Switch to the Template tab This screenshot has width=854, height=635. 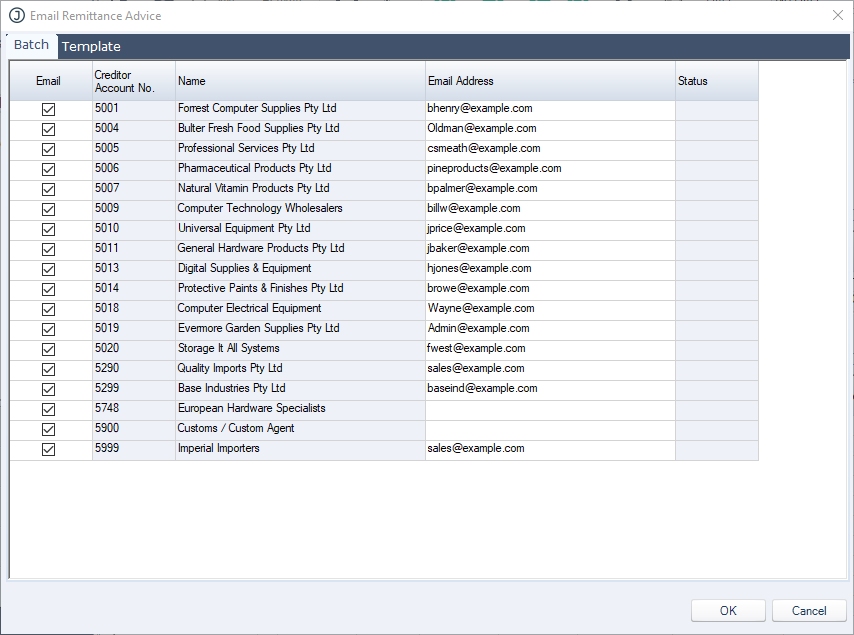click(91, 46)
